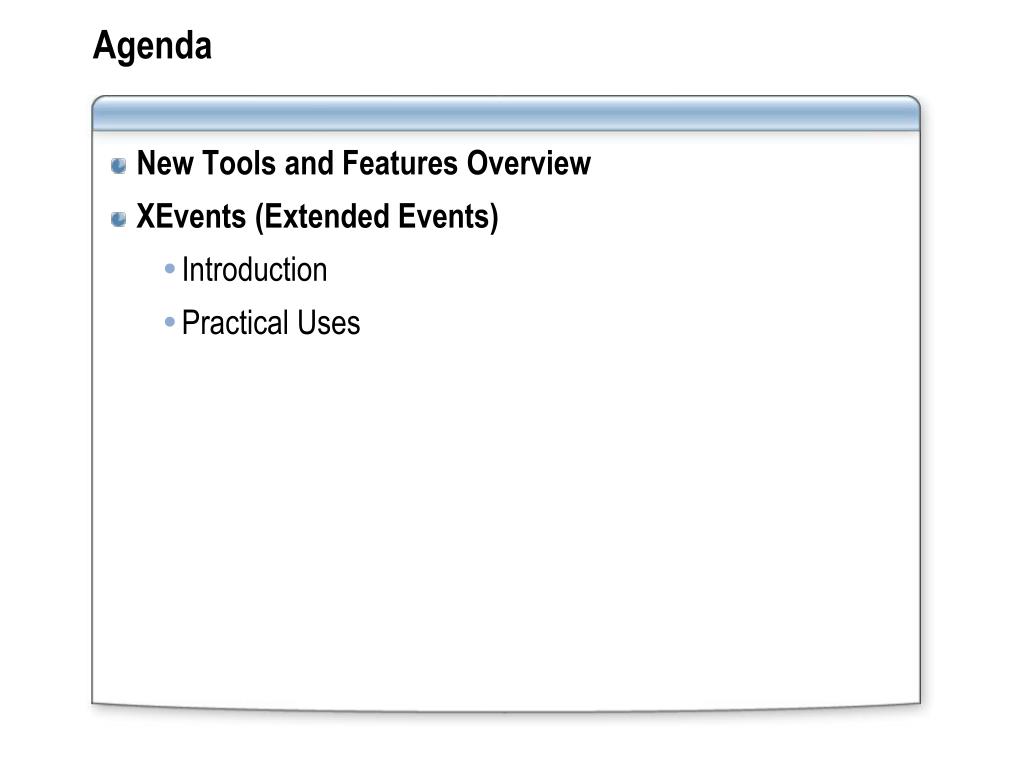Viewport: 1024px width, 768px height.
Task: Click the Practical Uses sub-item
Action: point(271,323)
